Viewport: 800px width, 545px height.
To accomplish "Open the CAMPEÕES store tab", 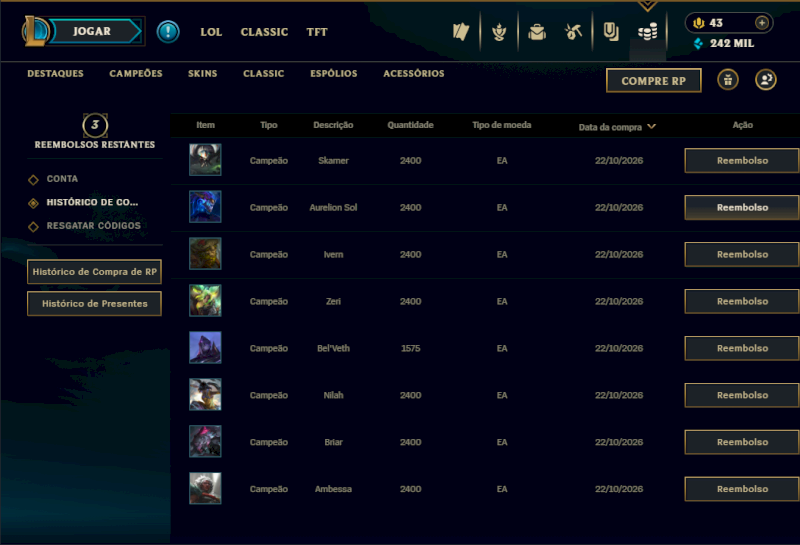I will [136, 73].
